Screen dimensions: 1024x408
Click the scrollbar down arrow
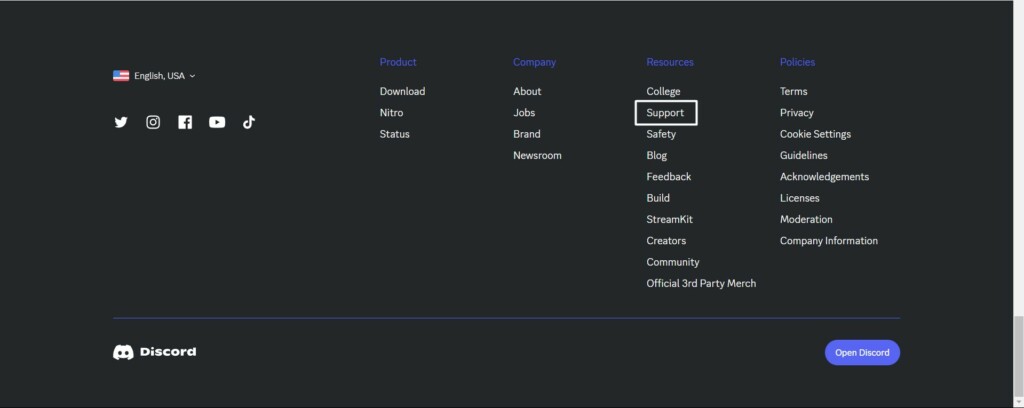coord(1018,401)
